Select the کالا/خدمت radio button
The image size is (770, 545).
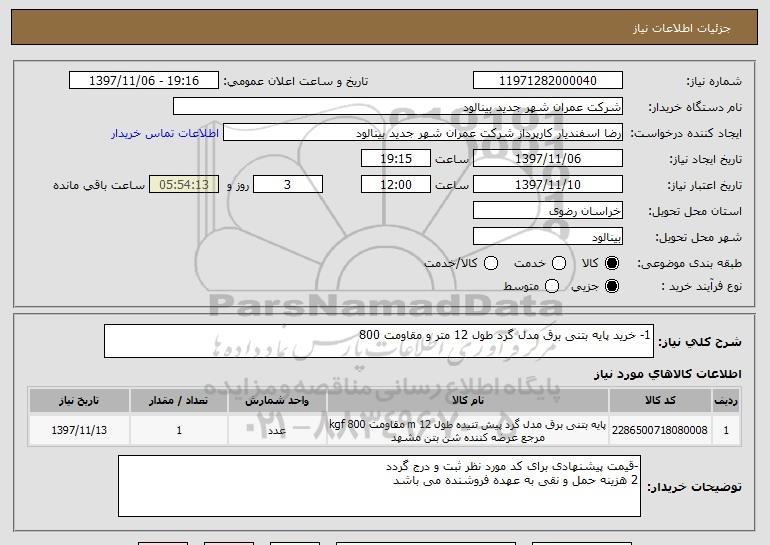point(491,263)
